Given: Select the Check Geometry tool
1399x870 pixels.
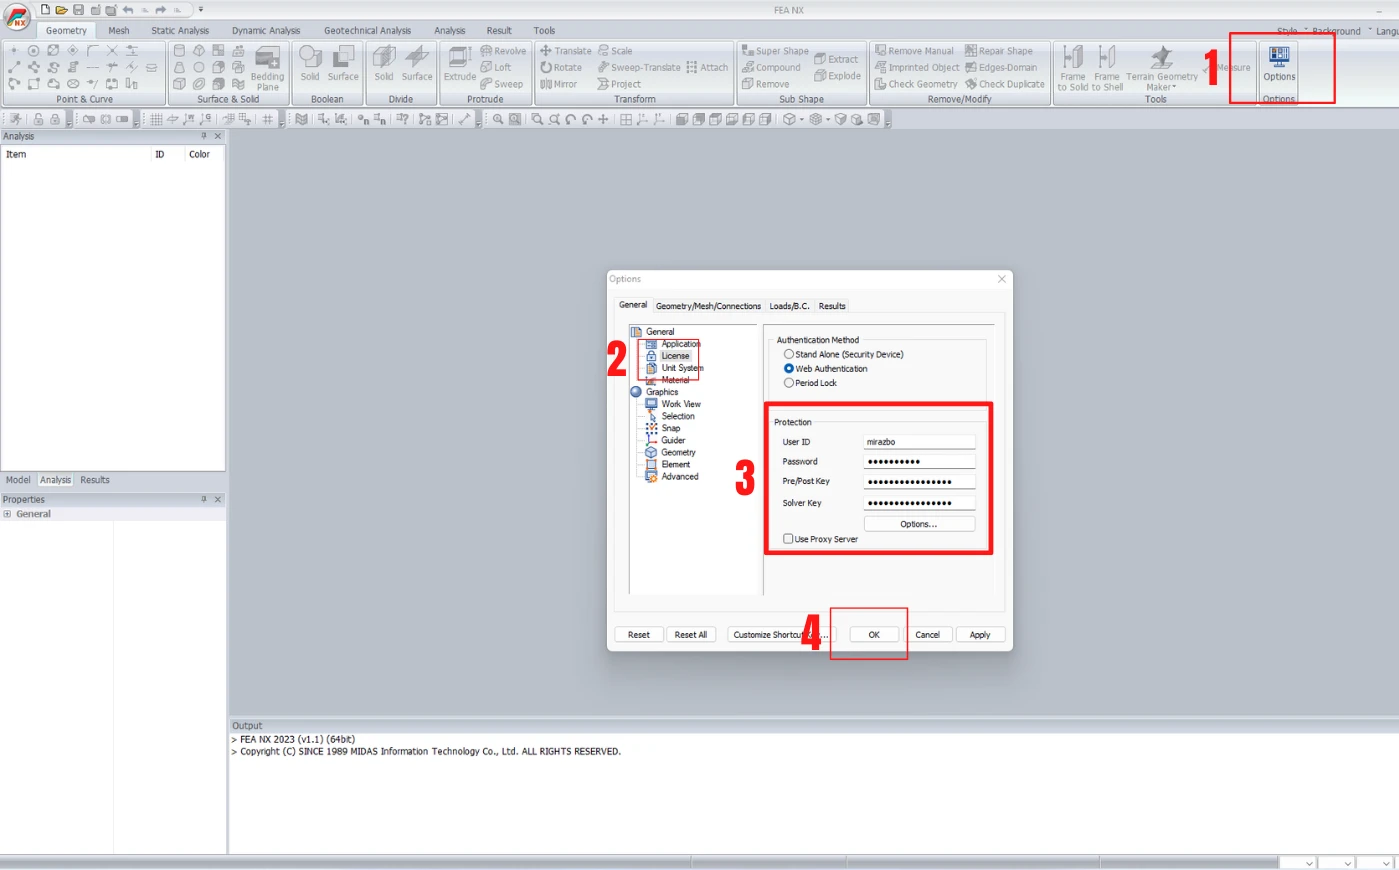Looking at the screenshot, I should pyautogui.click(x=916, y=84).
